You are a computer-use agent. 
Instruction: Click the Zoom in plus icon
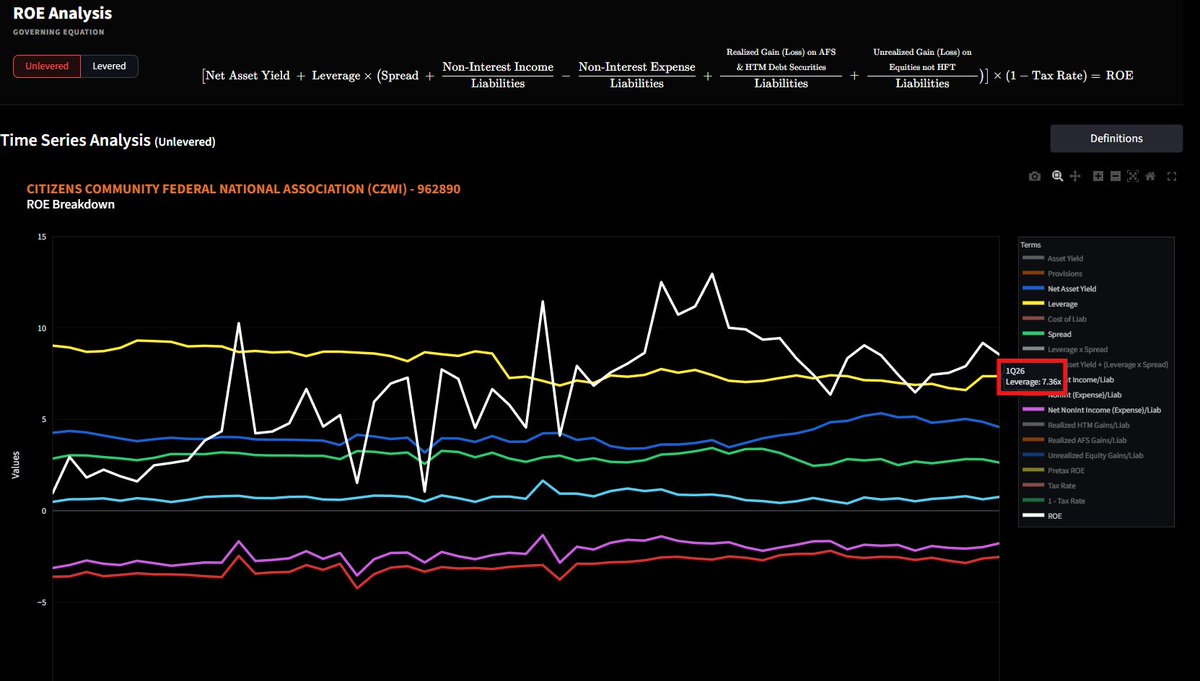pyautogui.click(x=1098, y=176)
